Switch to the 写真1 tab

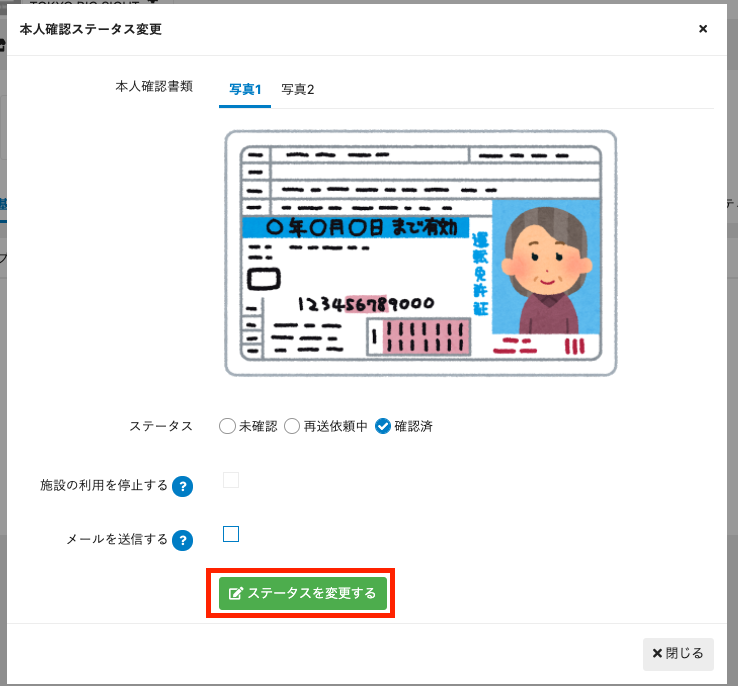click(245, 90)
